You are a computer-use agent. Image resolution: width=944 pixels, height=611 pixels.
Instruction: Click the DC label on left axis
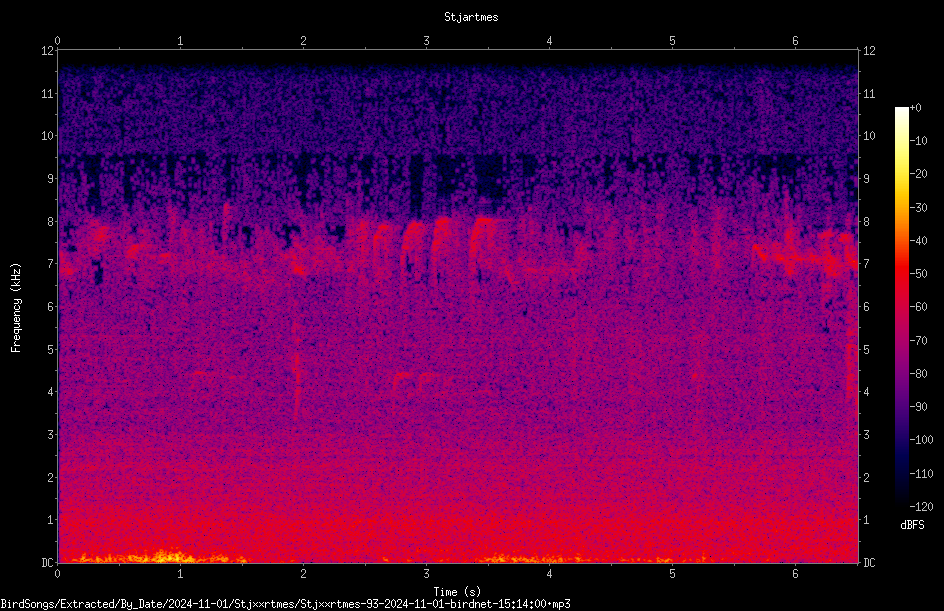click(x=48, y=563)
